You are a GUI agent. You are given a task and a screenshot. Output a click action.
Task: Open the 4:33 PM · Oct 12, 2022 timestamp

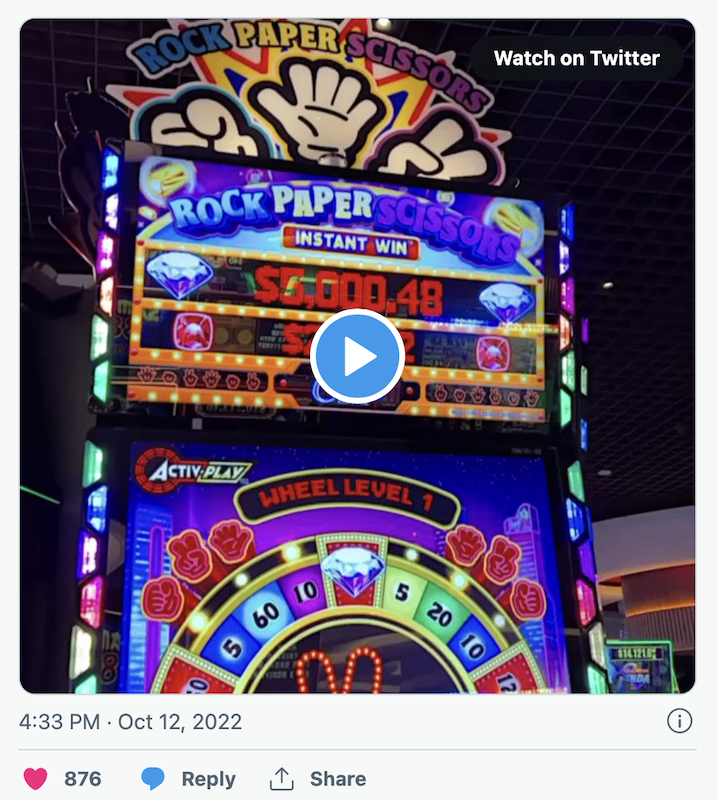point(130,721)
